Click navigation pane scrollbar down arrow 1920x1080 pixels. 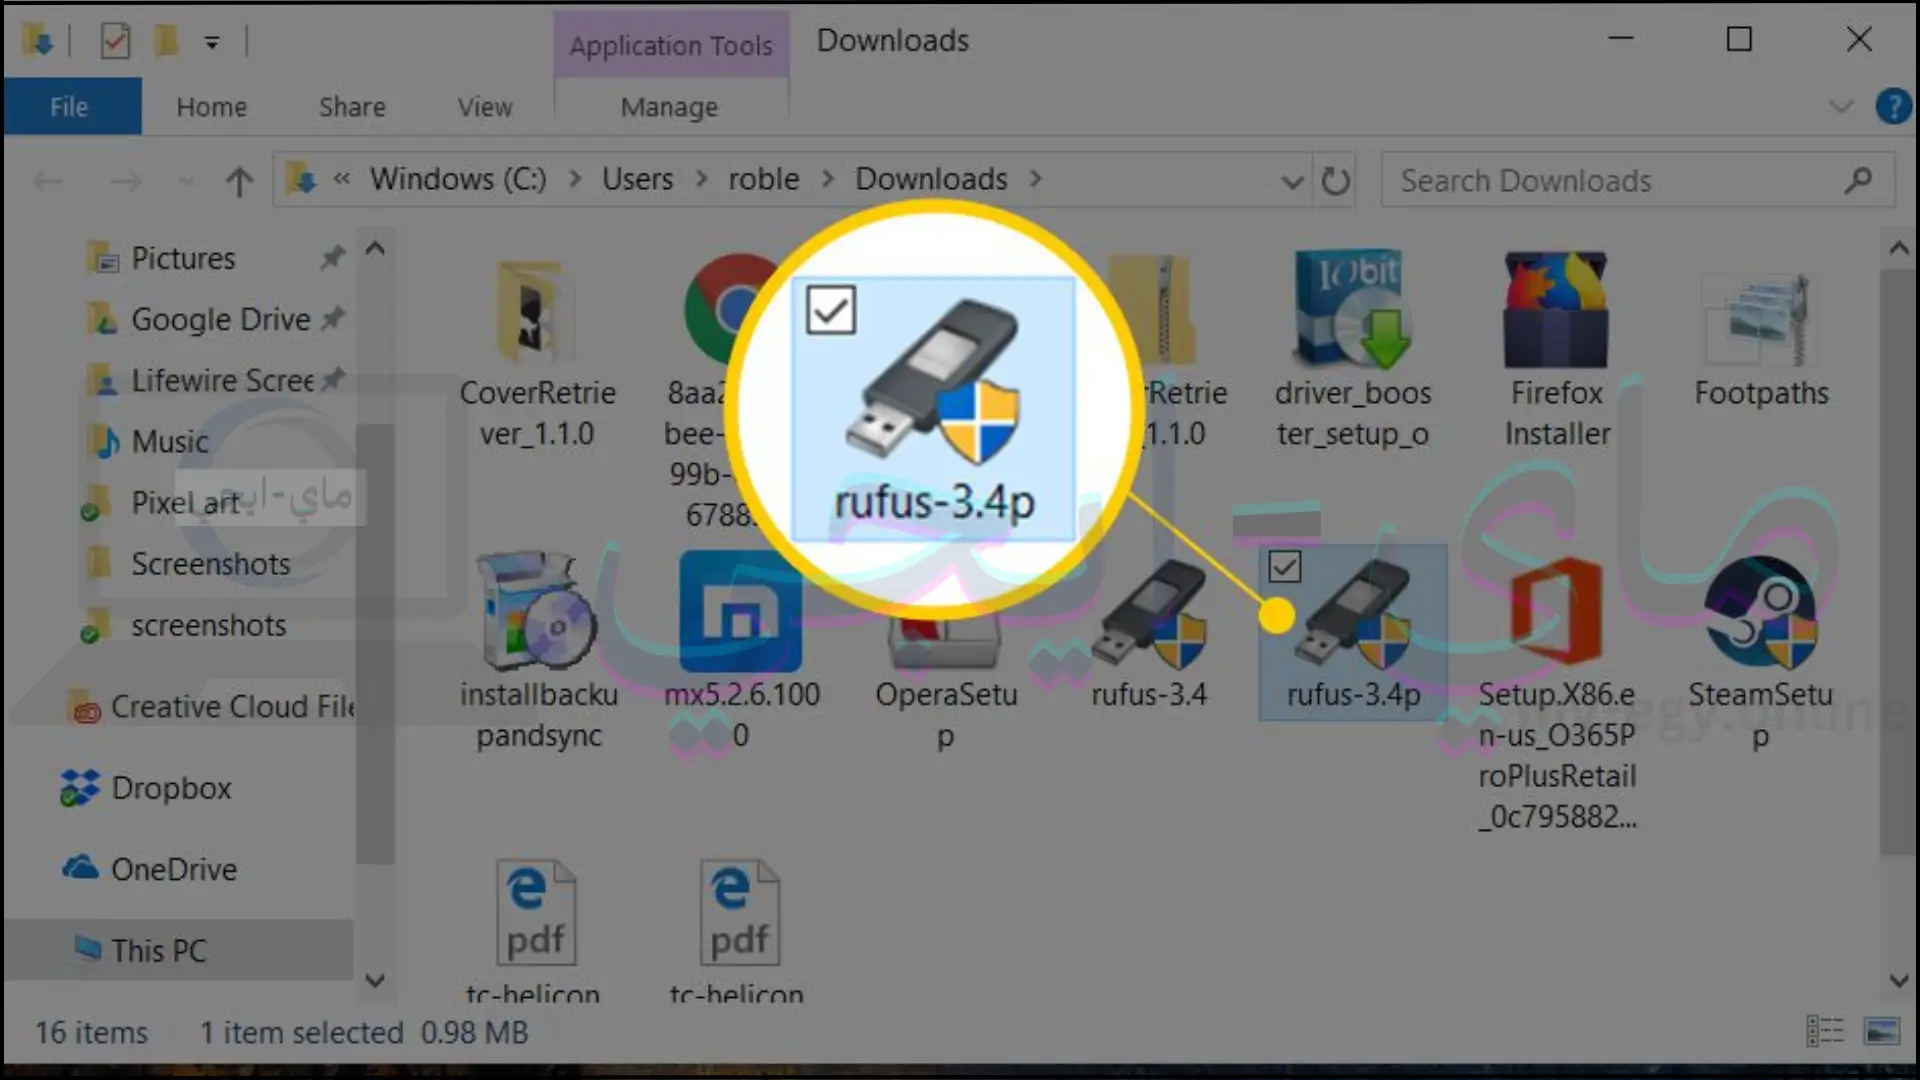pos(375,981)
